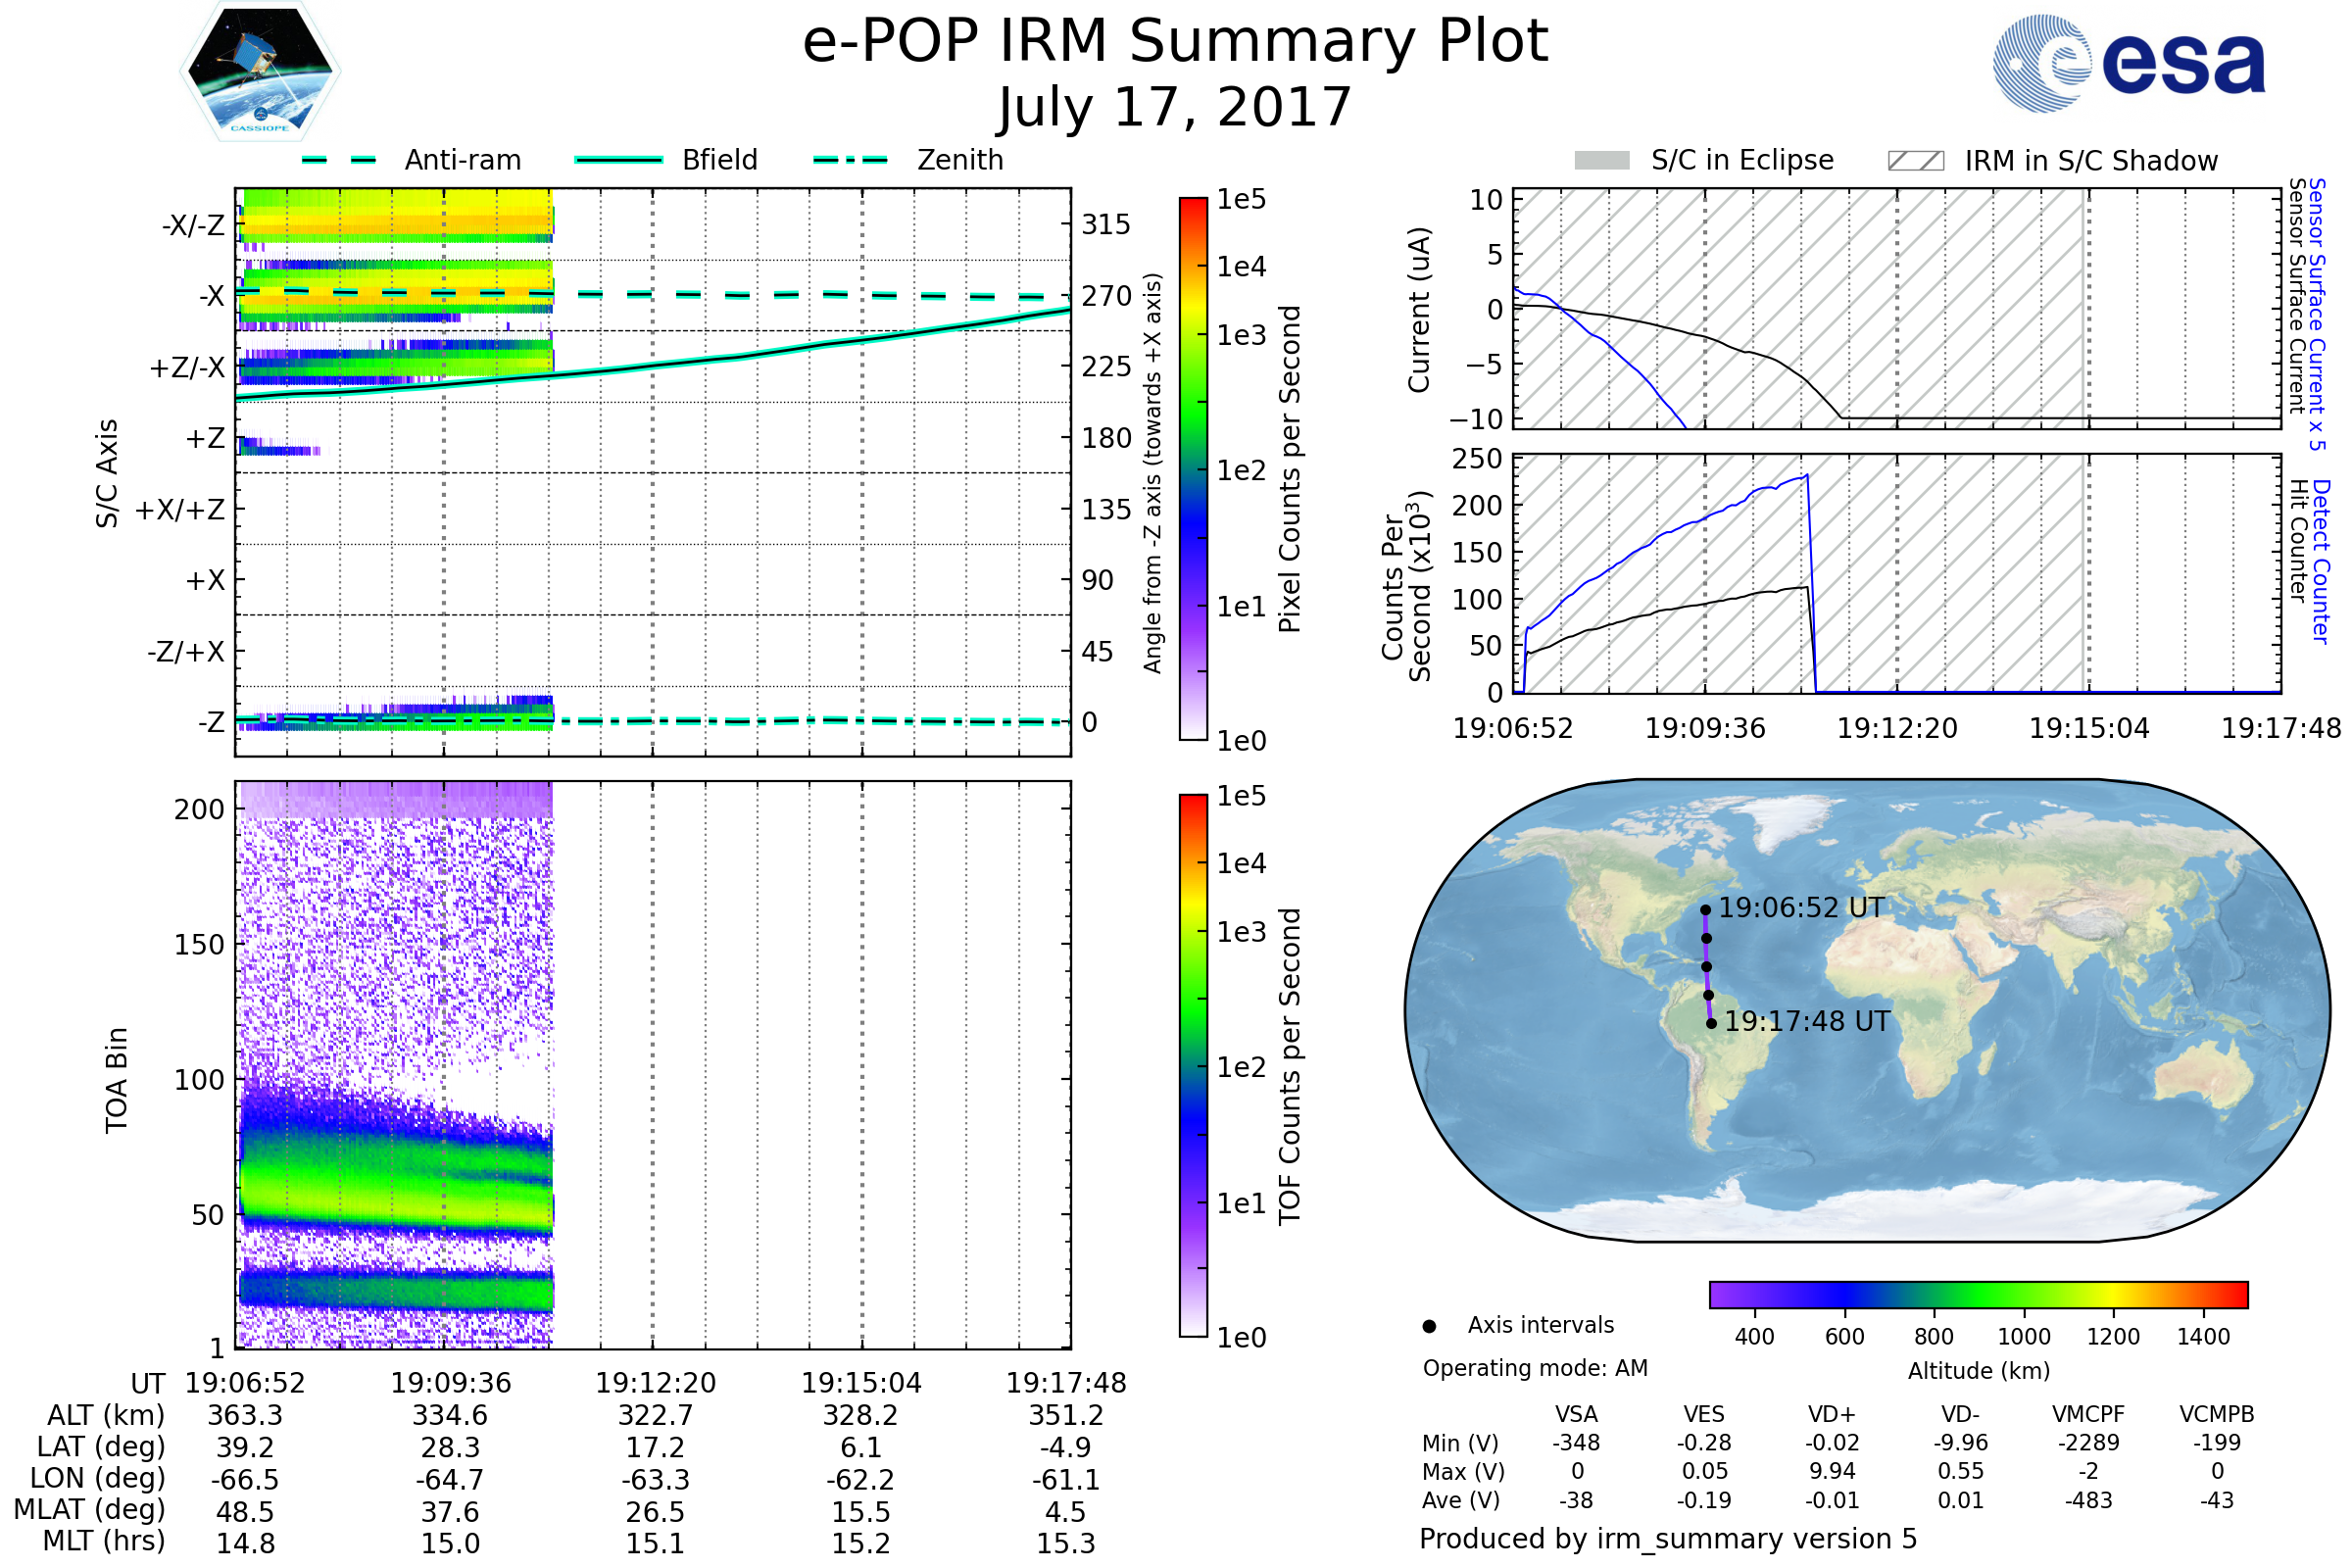Image resolution: width=2352 pixels, height=1568 pixels.
Task: Click the Produced by irm_summary version 5 text
Action: (x=1668, y=1539)
